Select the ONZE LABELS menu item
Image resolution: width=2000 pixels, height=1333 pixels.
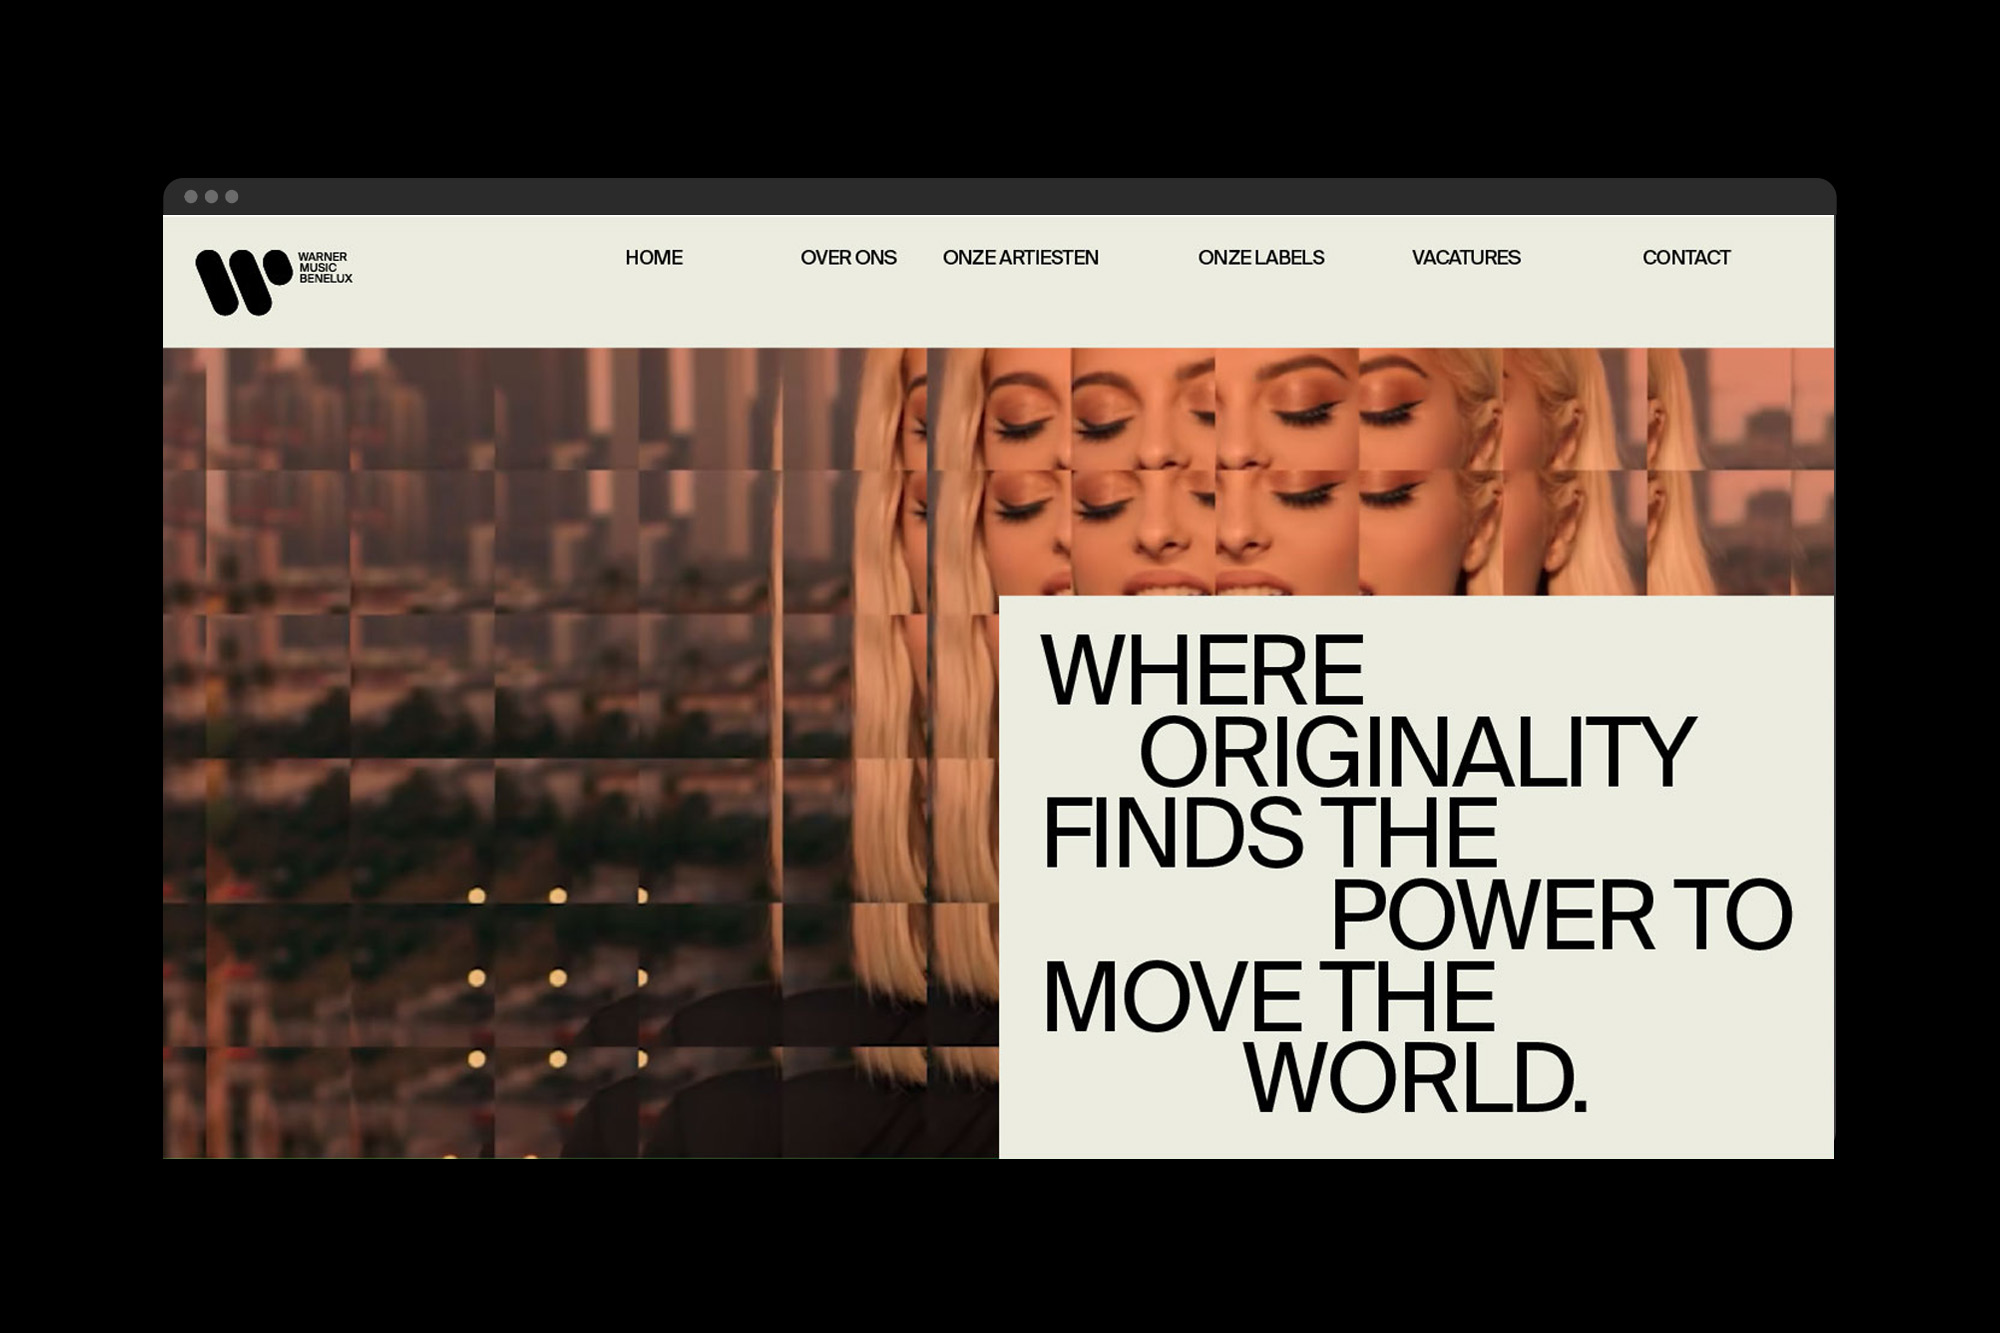point(1261,258)
